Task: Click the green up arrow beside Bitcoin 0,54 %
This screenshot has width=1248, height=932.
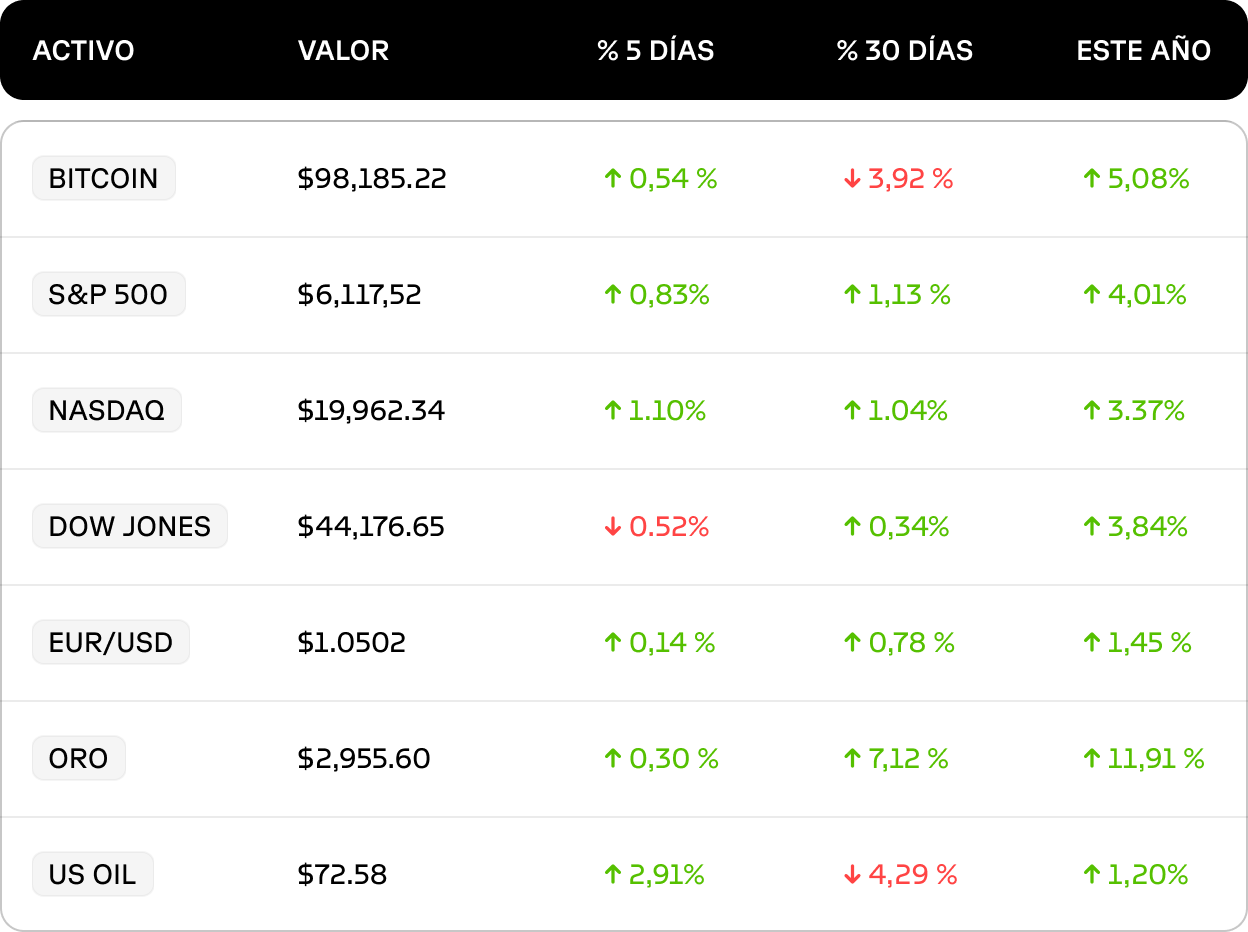Action: [x=612, y=179]
